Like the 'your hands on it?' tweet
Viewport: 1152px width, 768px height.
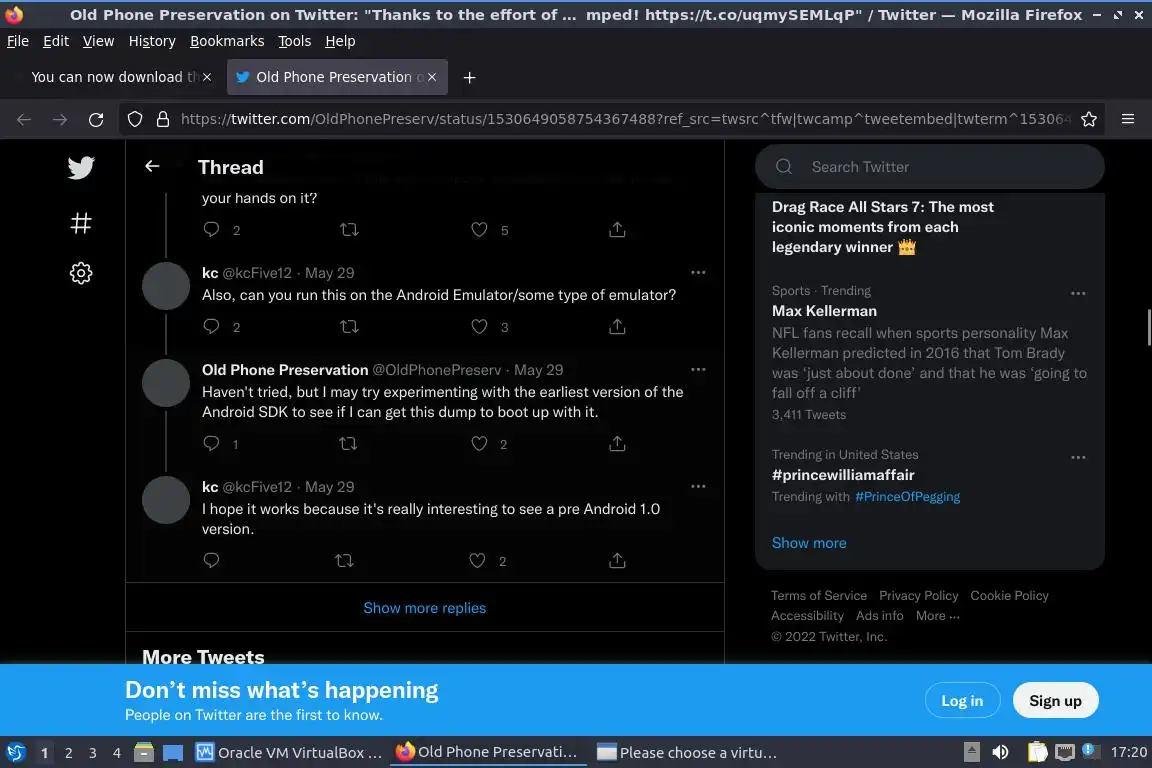click(479, 229)
